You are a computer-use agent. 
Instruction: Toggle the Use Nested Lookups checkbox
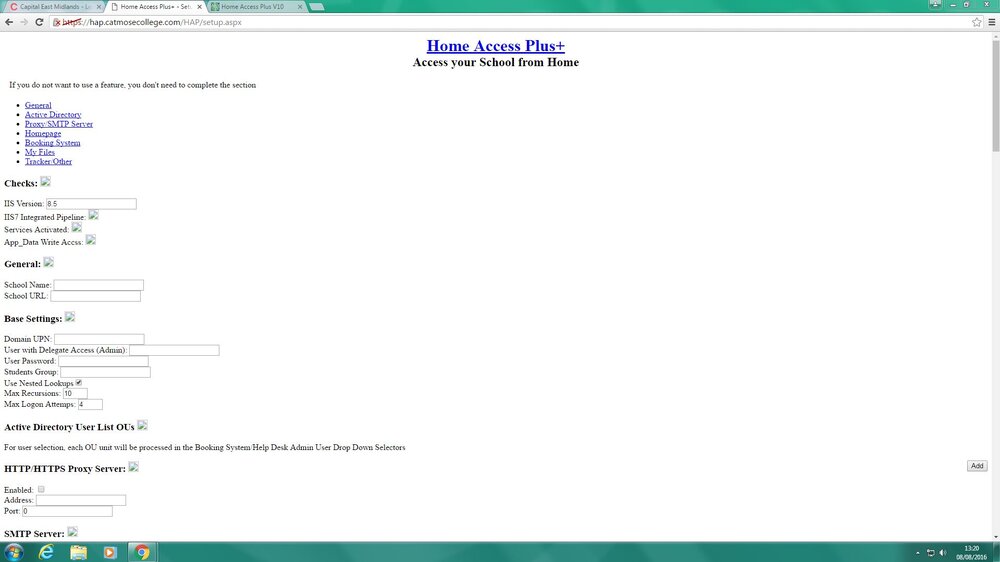(78, 383)
